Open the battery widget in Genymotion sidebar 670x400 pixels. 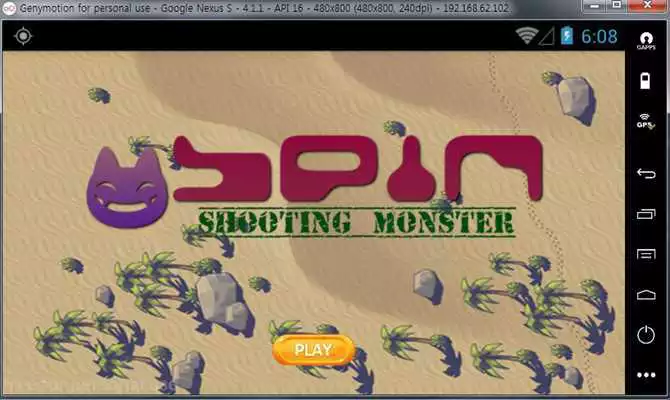(645, 80)
